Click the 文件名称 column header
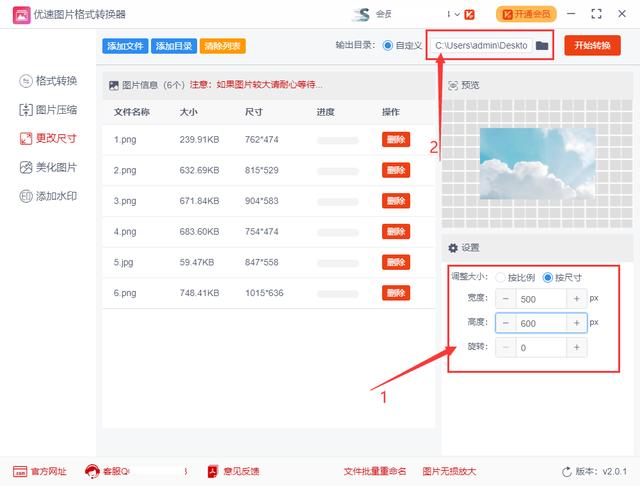This screenshot has height=486, width=640. point(131,112)
